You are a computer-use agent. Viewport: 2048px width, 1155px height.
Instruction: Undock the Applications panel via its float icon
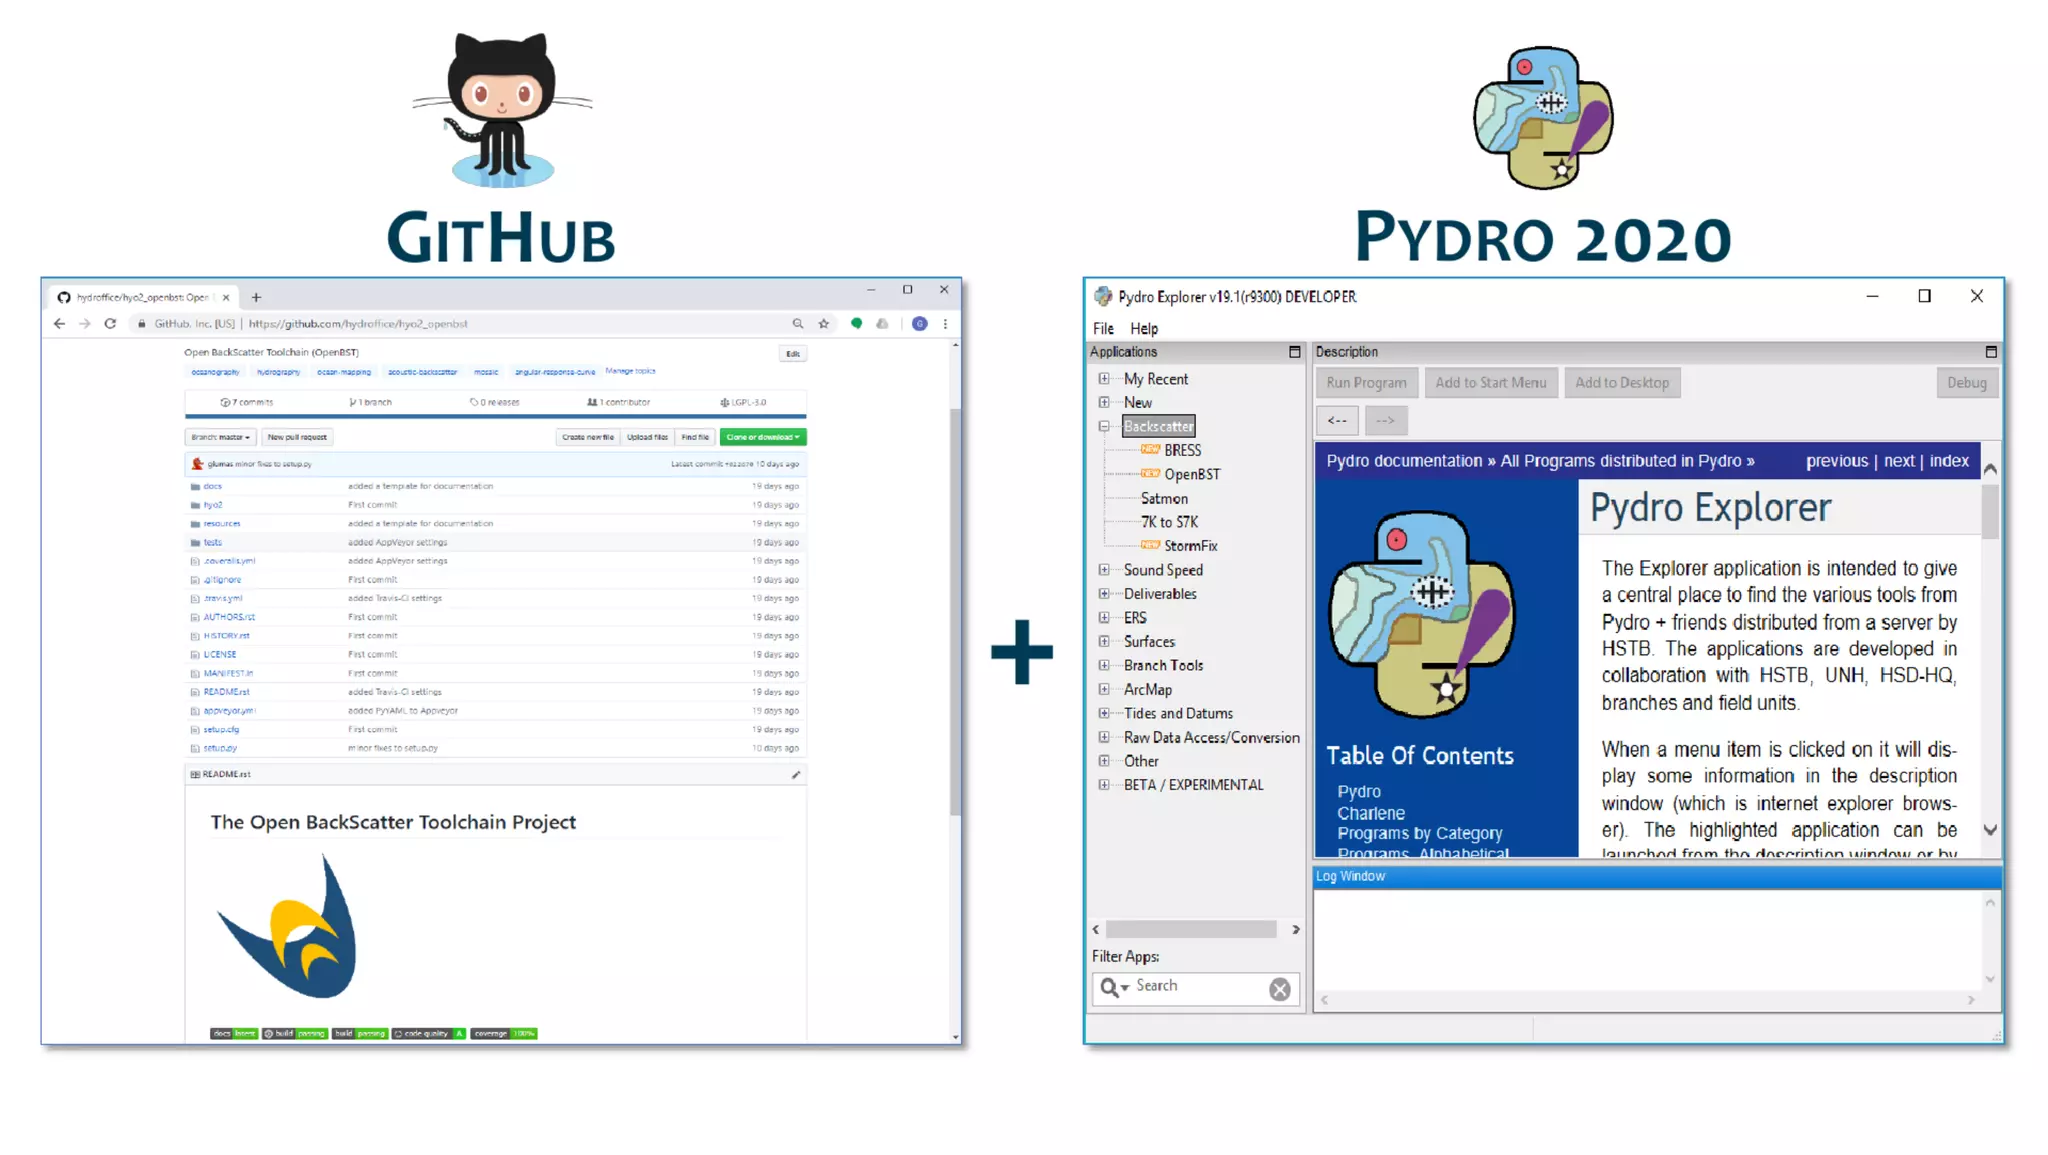(1294, 352)
